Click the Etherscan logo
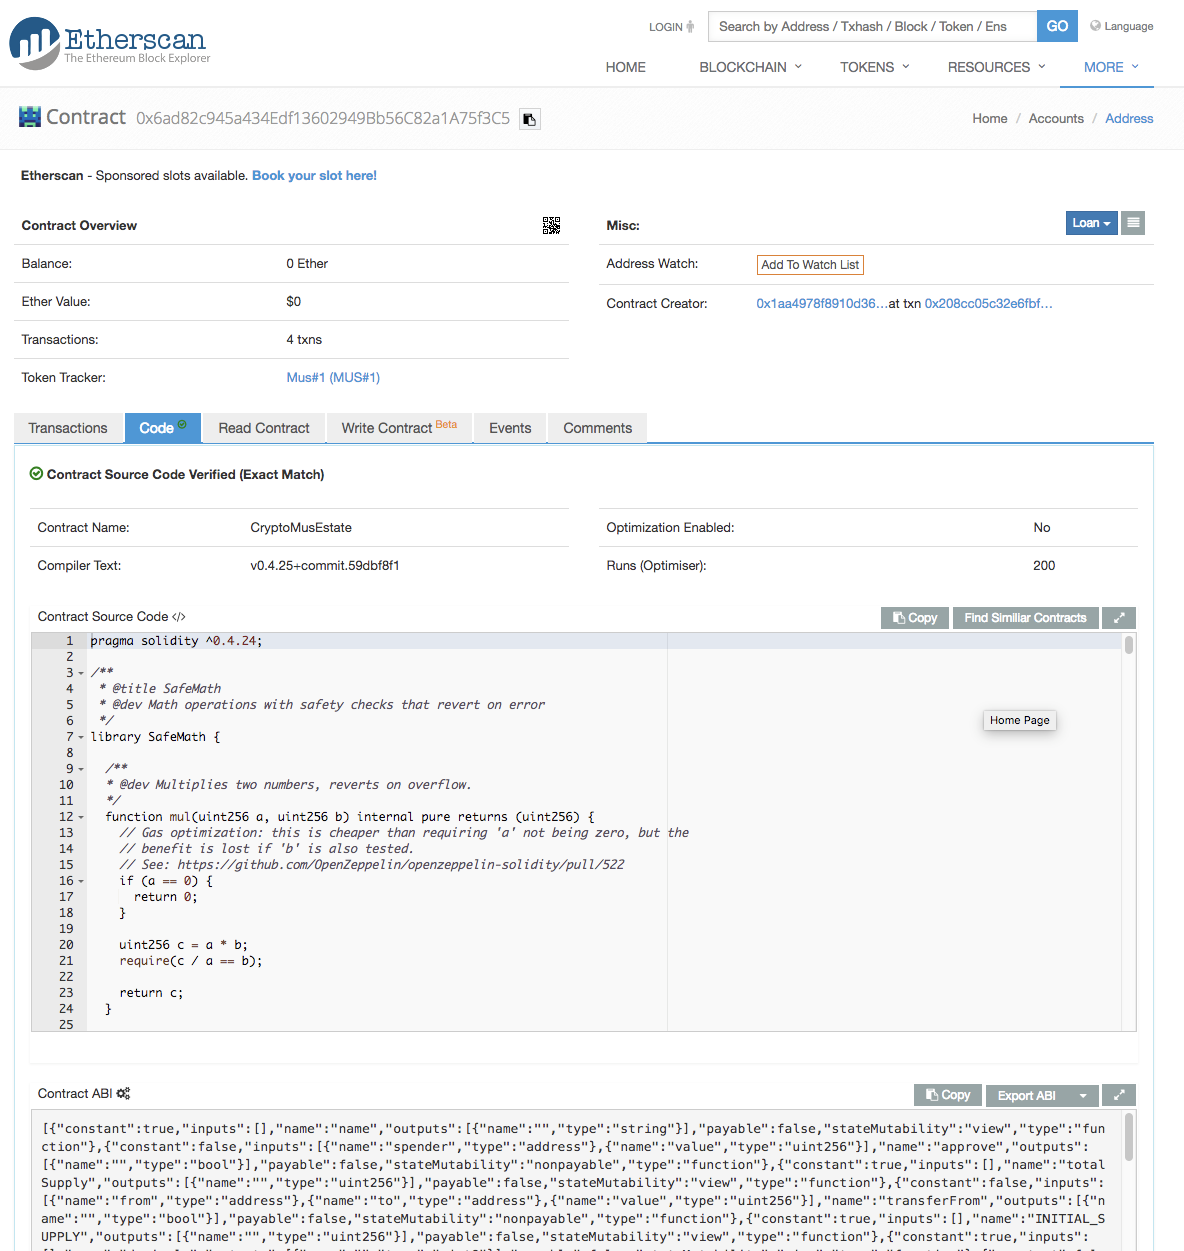Image resolution: width=1184 pixels, height=1251 pixels. (110, 43)
